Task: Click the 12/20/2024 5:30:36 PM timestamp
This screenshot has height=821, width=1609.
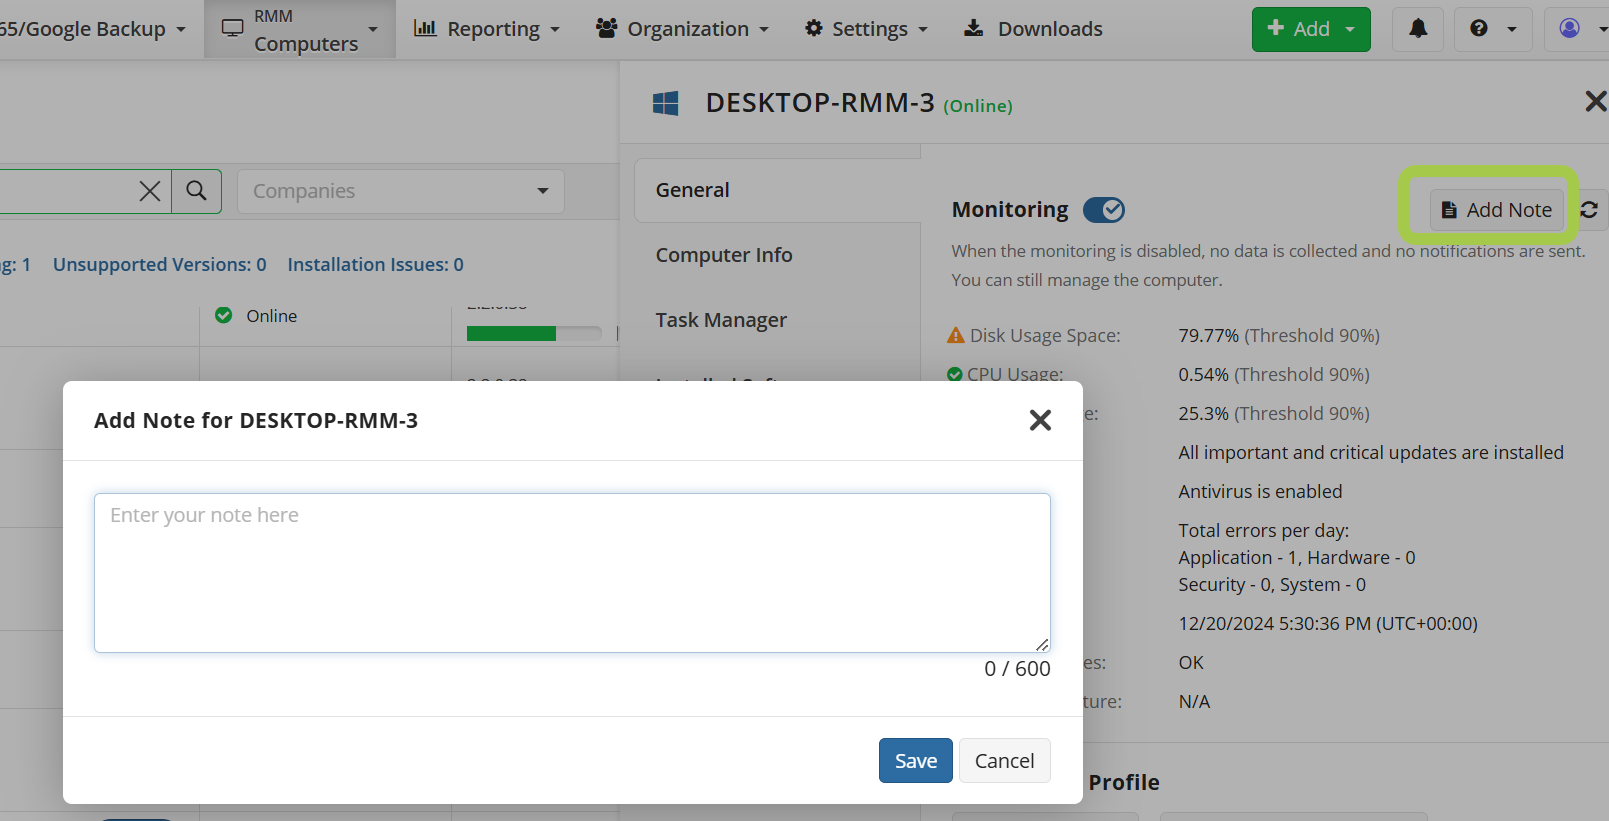Action: [x=1328, y=624]
